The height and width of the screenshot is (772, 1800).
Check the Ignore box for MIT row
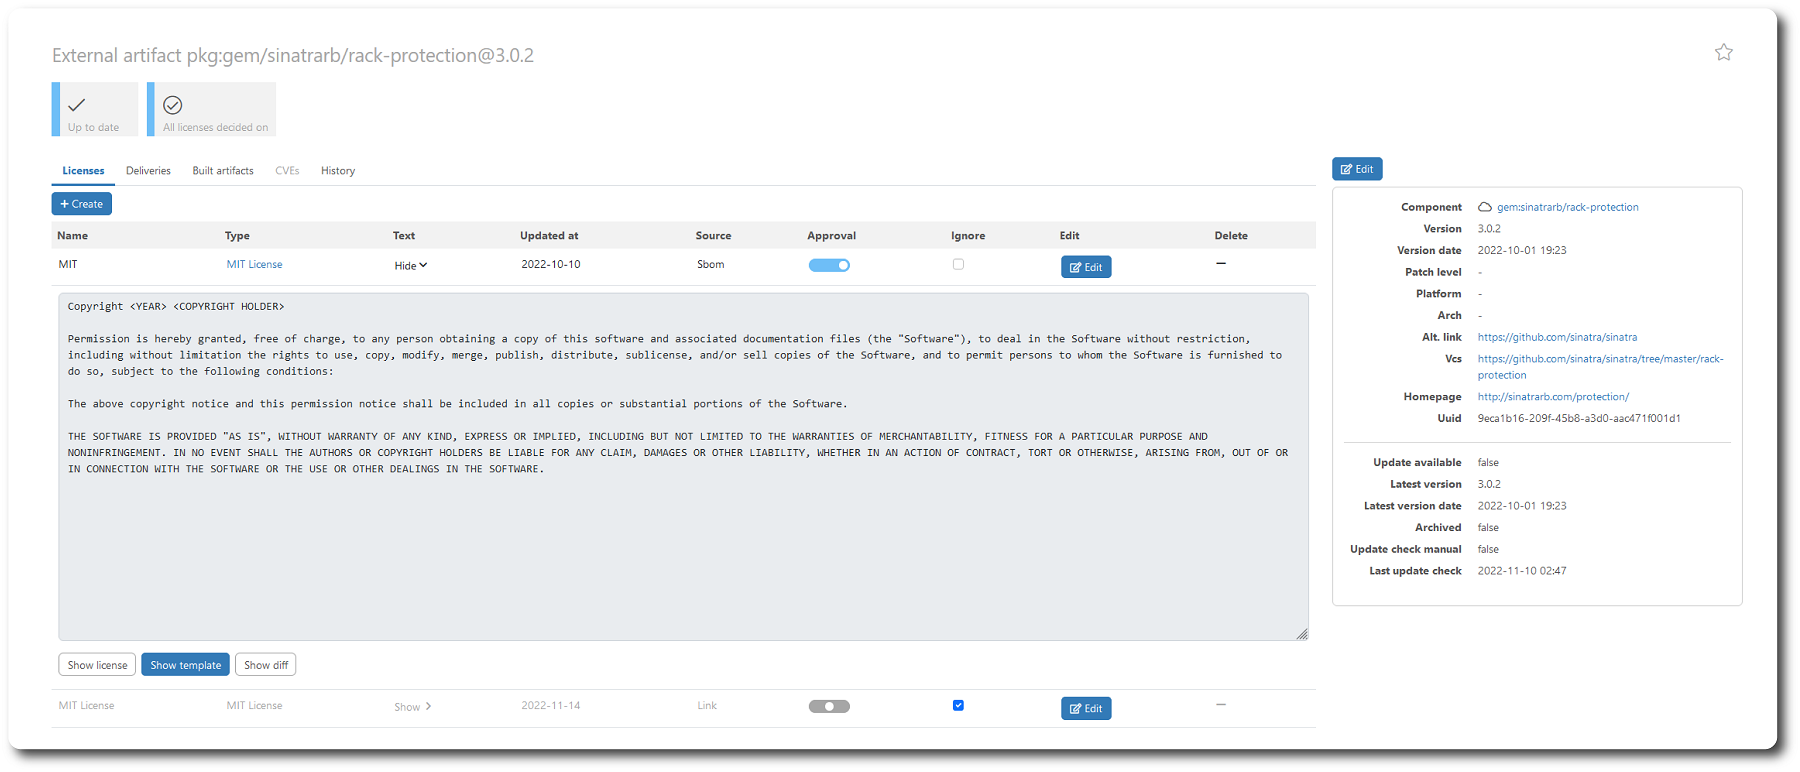[x=958, y=264]
